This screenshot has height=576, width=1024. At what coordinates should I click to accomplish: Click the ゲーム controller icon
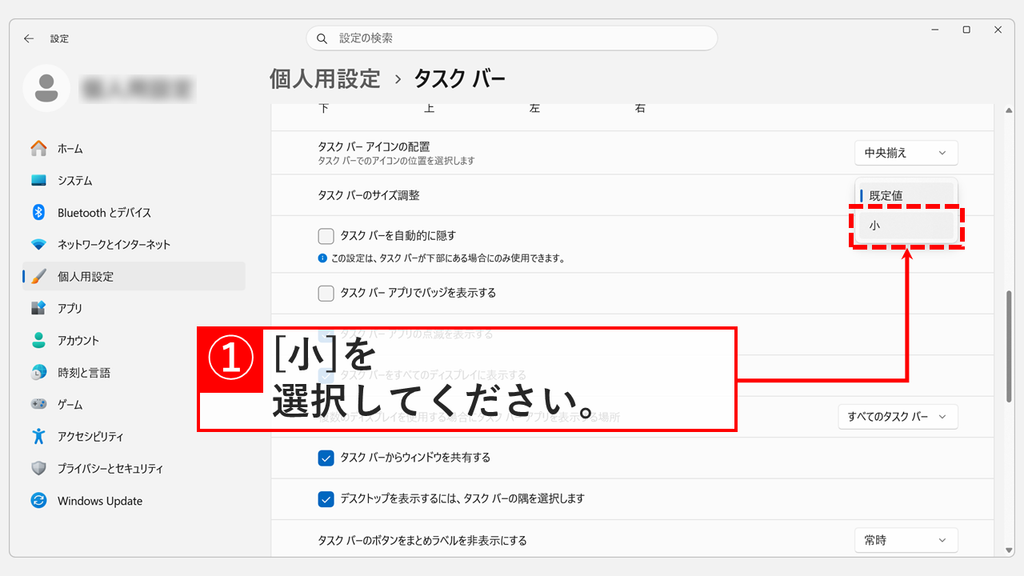pyautogui.click(x=39, y=404)
